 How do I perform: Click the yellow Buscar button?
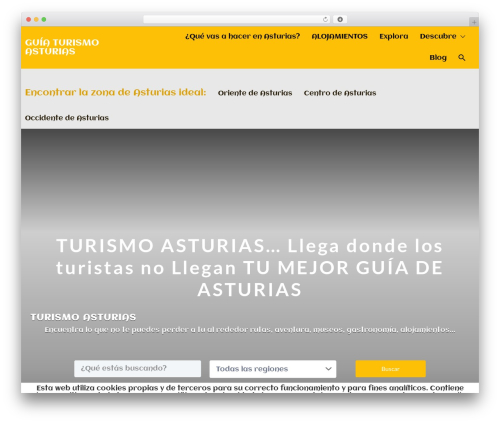point(390,369)
